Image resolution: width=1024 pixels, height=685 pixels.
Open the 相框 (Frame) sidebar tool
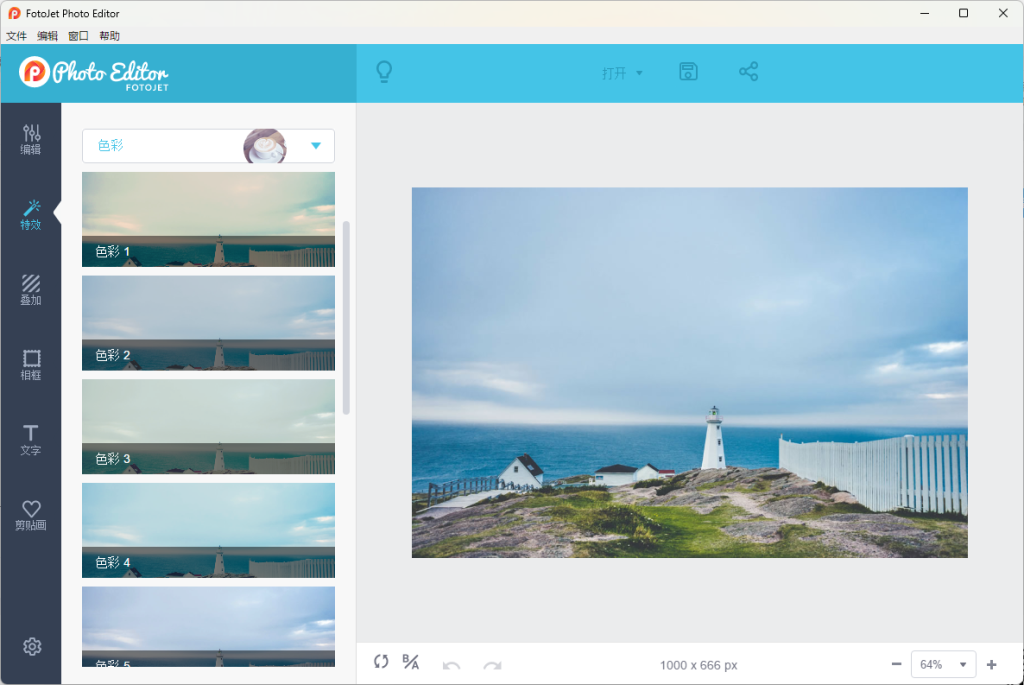coord(31,365)
